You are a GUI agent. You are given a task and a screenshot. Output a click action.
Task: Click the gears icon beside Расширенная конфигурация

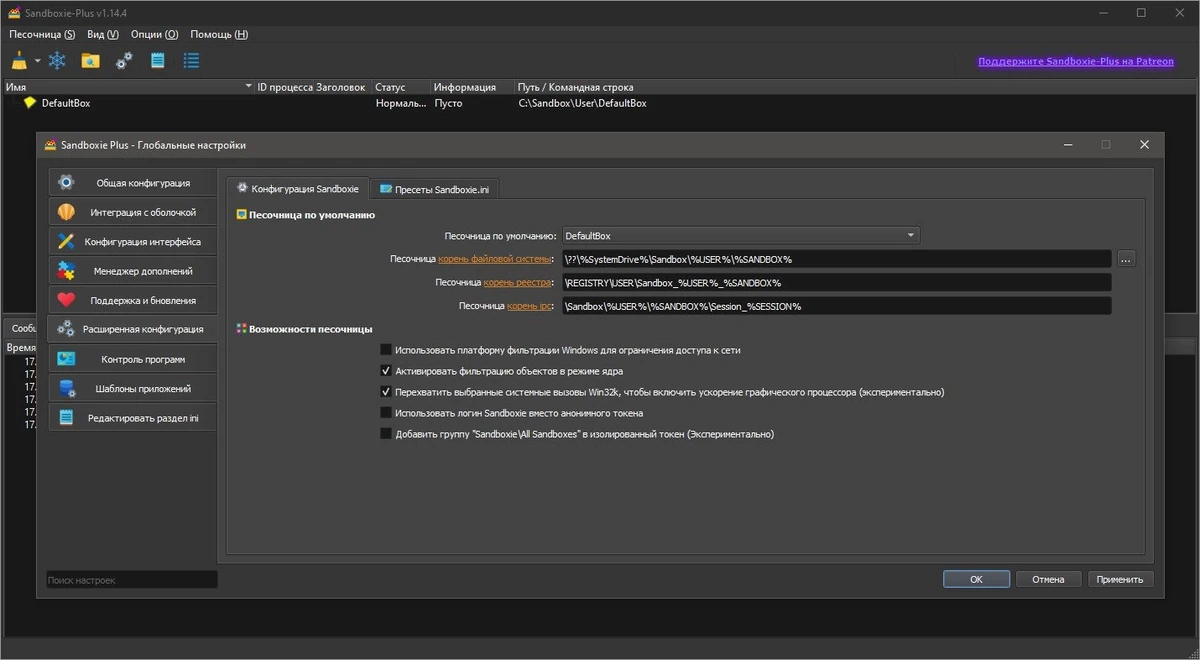point(66,329)
